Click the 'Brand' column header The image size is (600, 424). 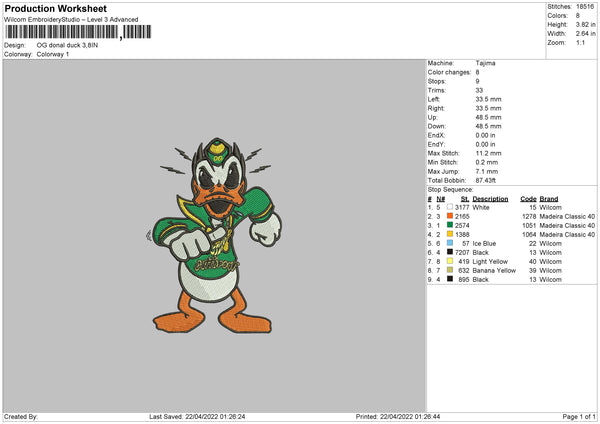pos(549,199)
